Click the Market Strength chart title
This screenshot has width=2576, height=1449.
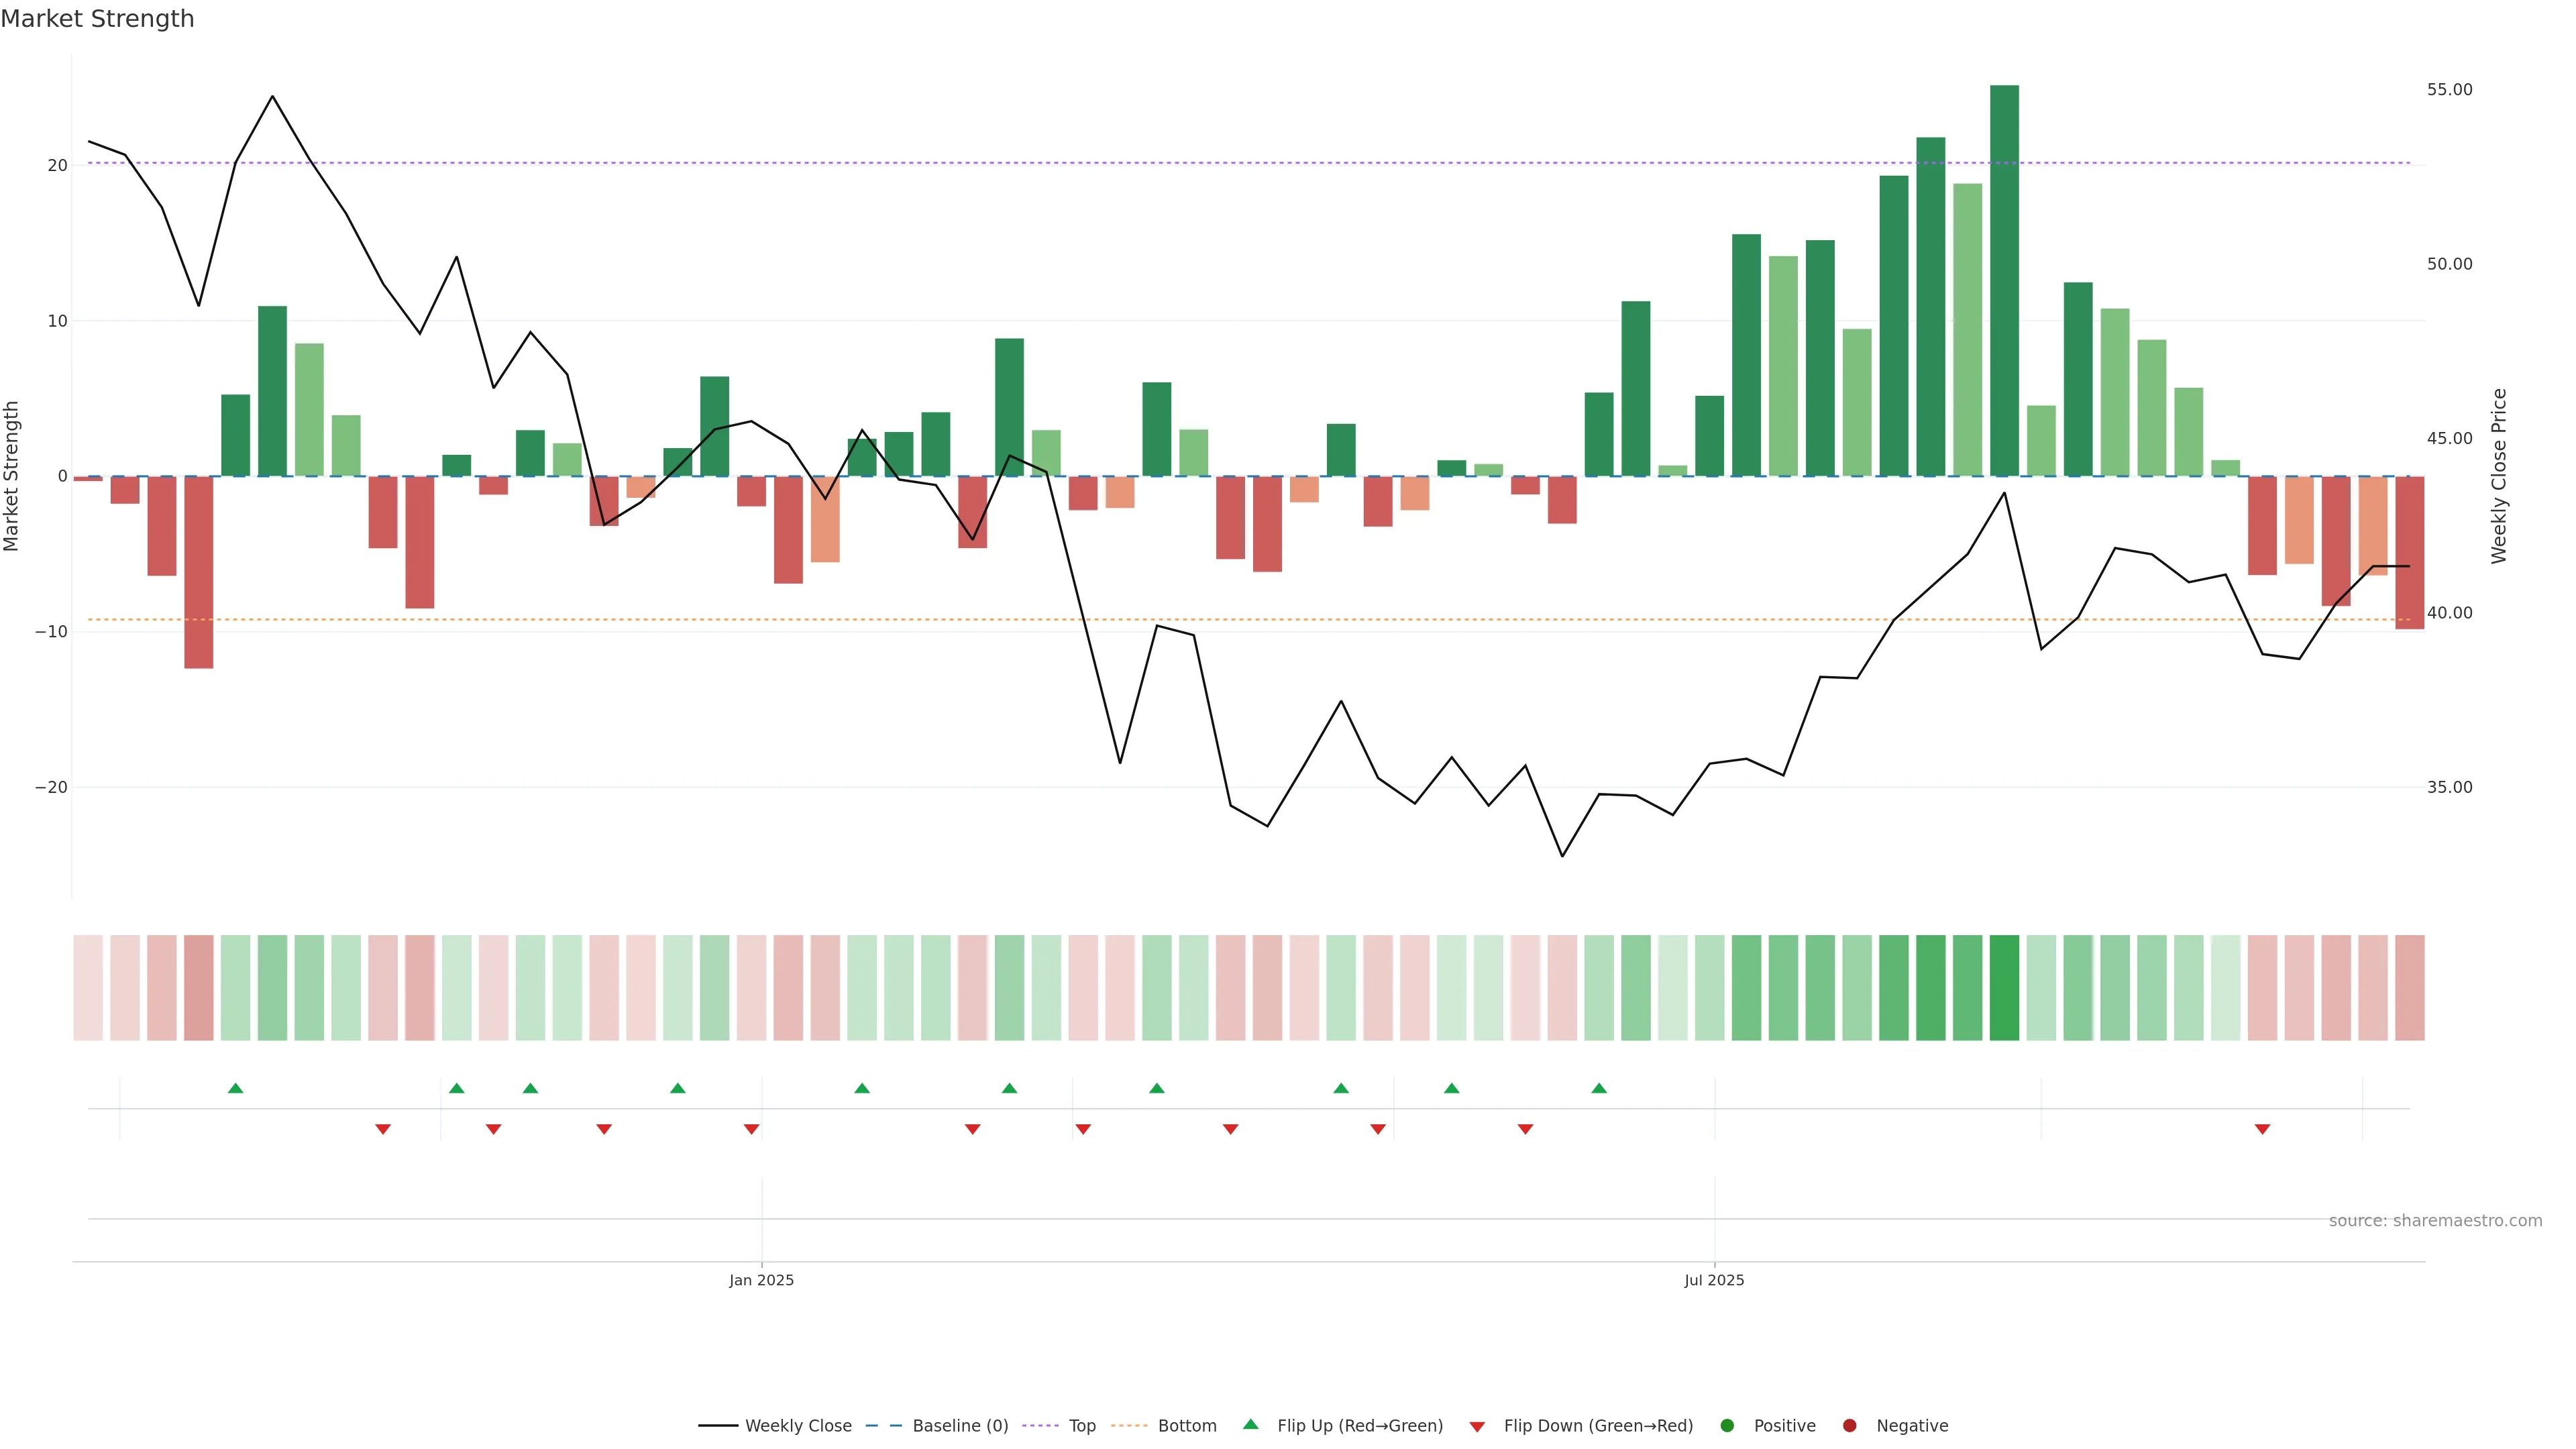point(97,19)
